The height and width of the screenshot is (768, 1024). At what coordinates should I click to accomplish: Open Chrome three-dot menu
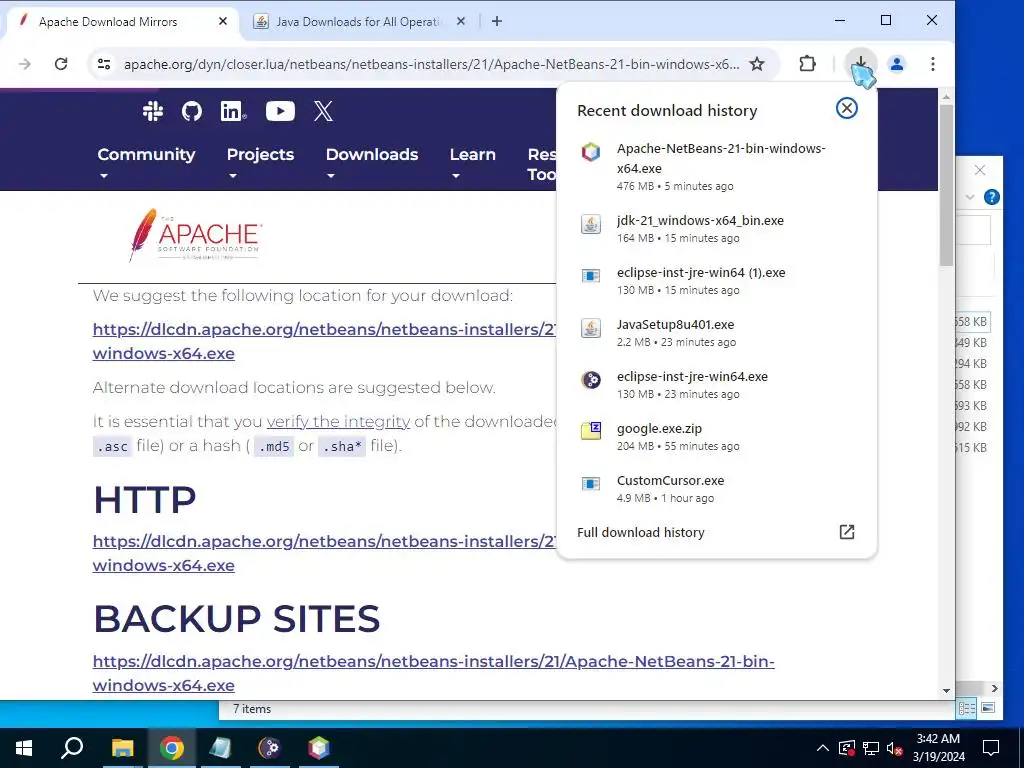(x=933, y=64)
